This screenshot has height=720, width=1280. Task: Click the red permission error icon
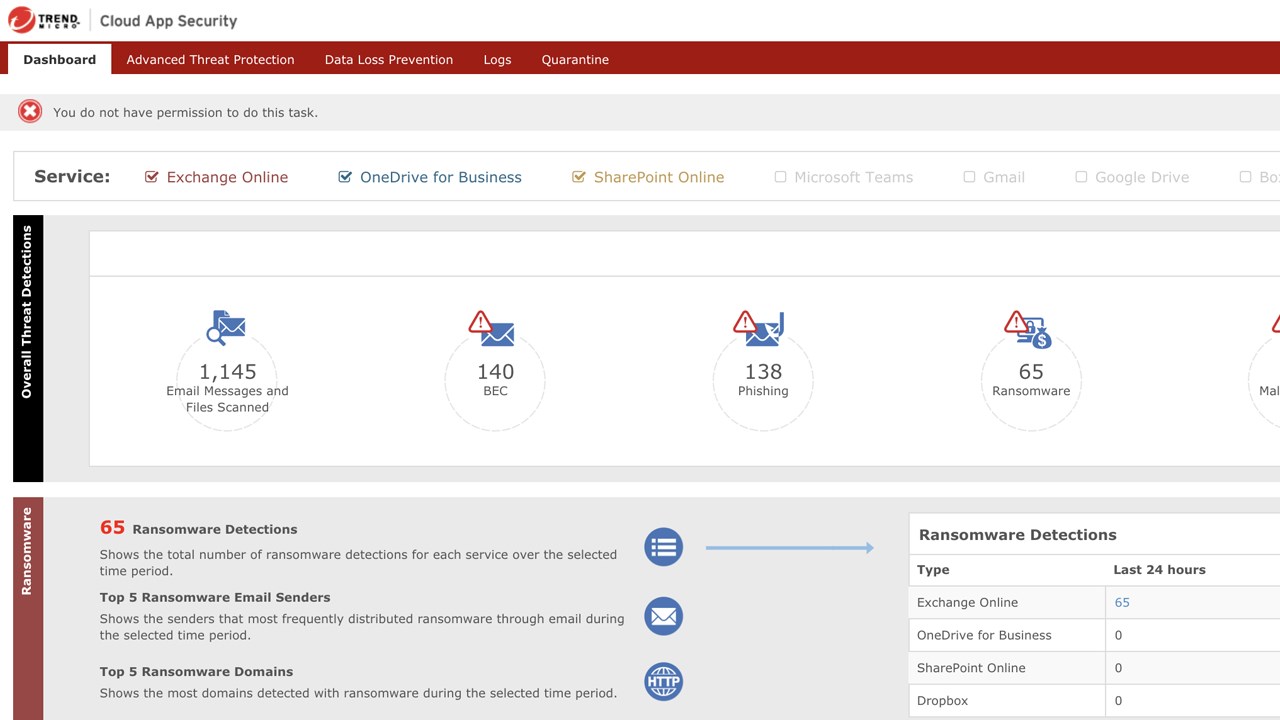pos(30,112)
